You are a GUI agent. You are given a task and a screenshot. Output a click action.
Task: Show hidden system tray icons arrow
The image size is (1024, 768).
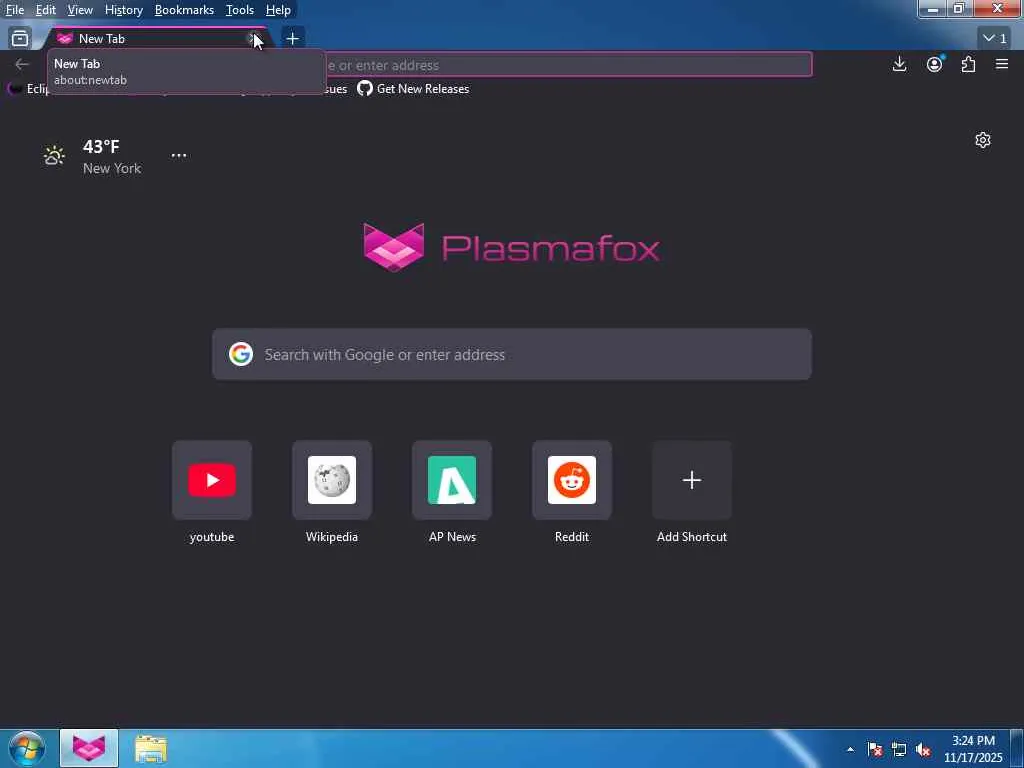pos(850,749)
